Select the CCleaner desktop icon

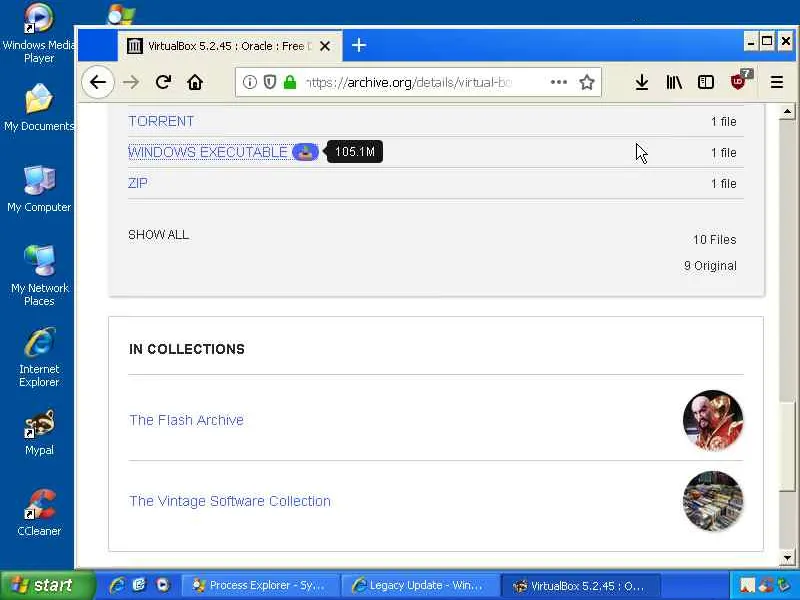click(39, 513)
